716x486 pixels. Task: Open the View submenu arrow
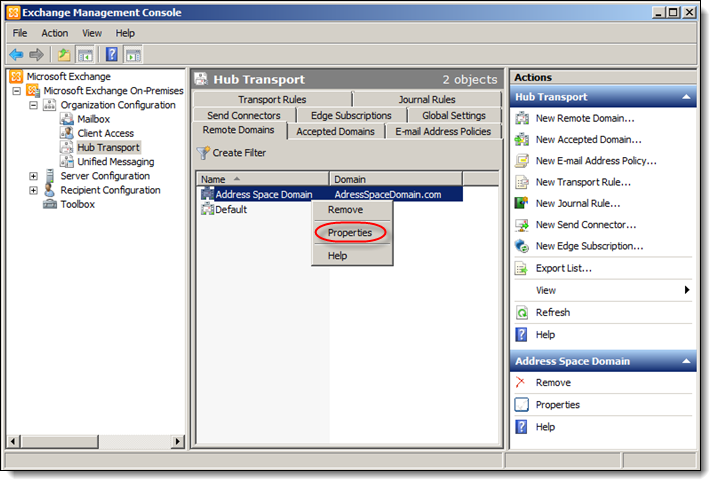[x=687, y=290]
